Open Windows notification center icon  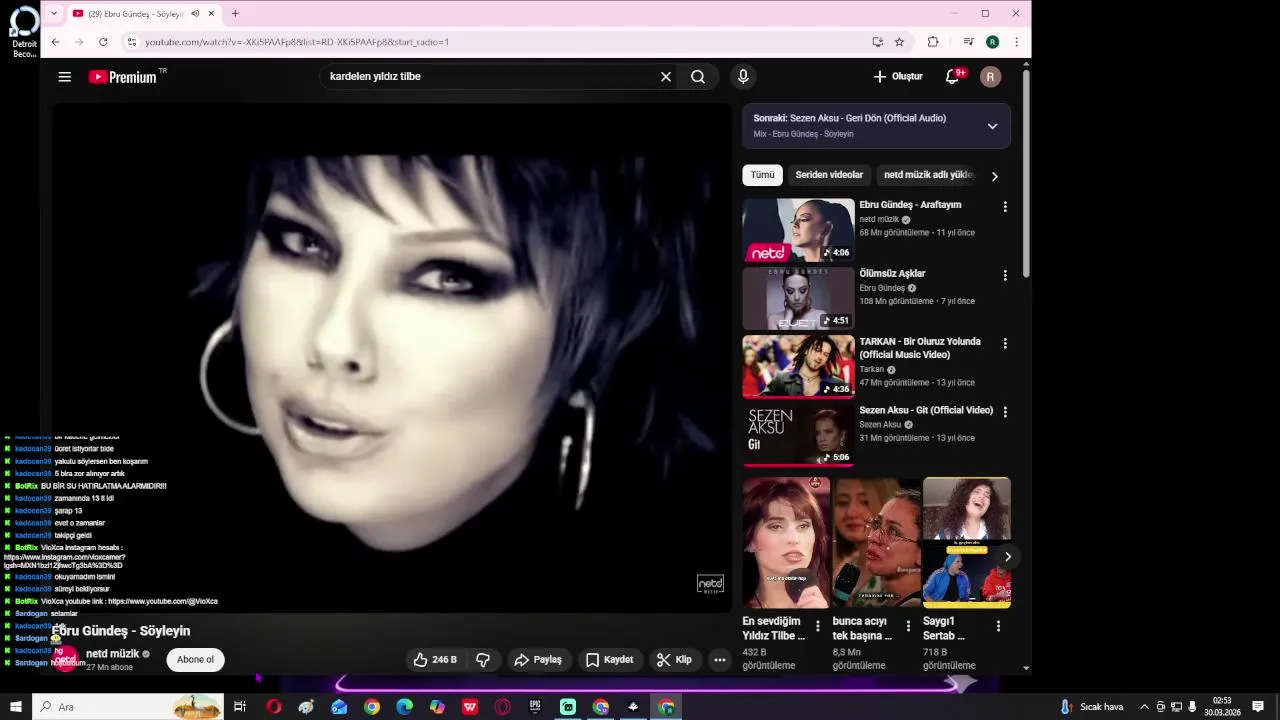point(1258,707)
